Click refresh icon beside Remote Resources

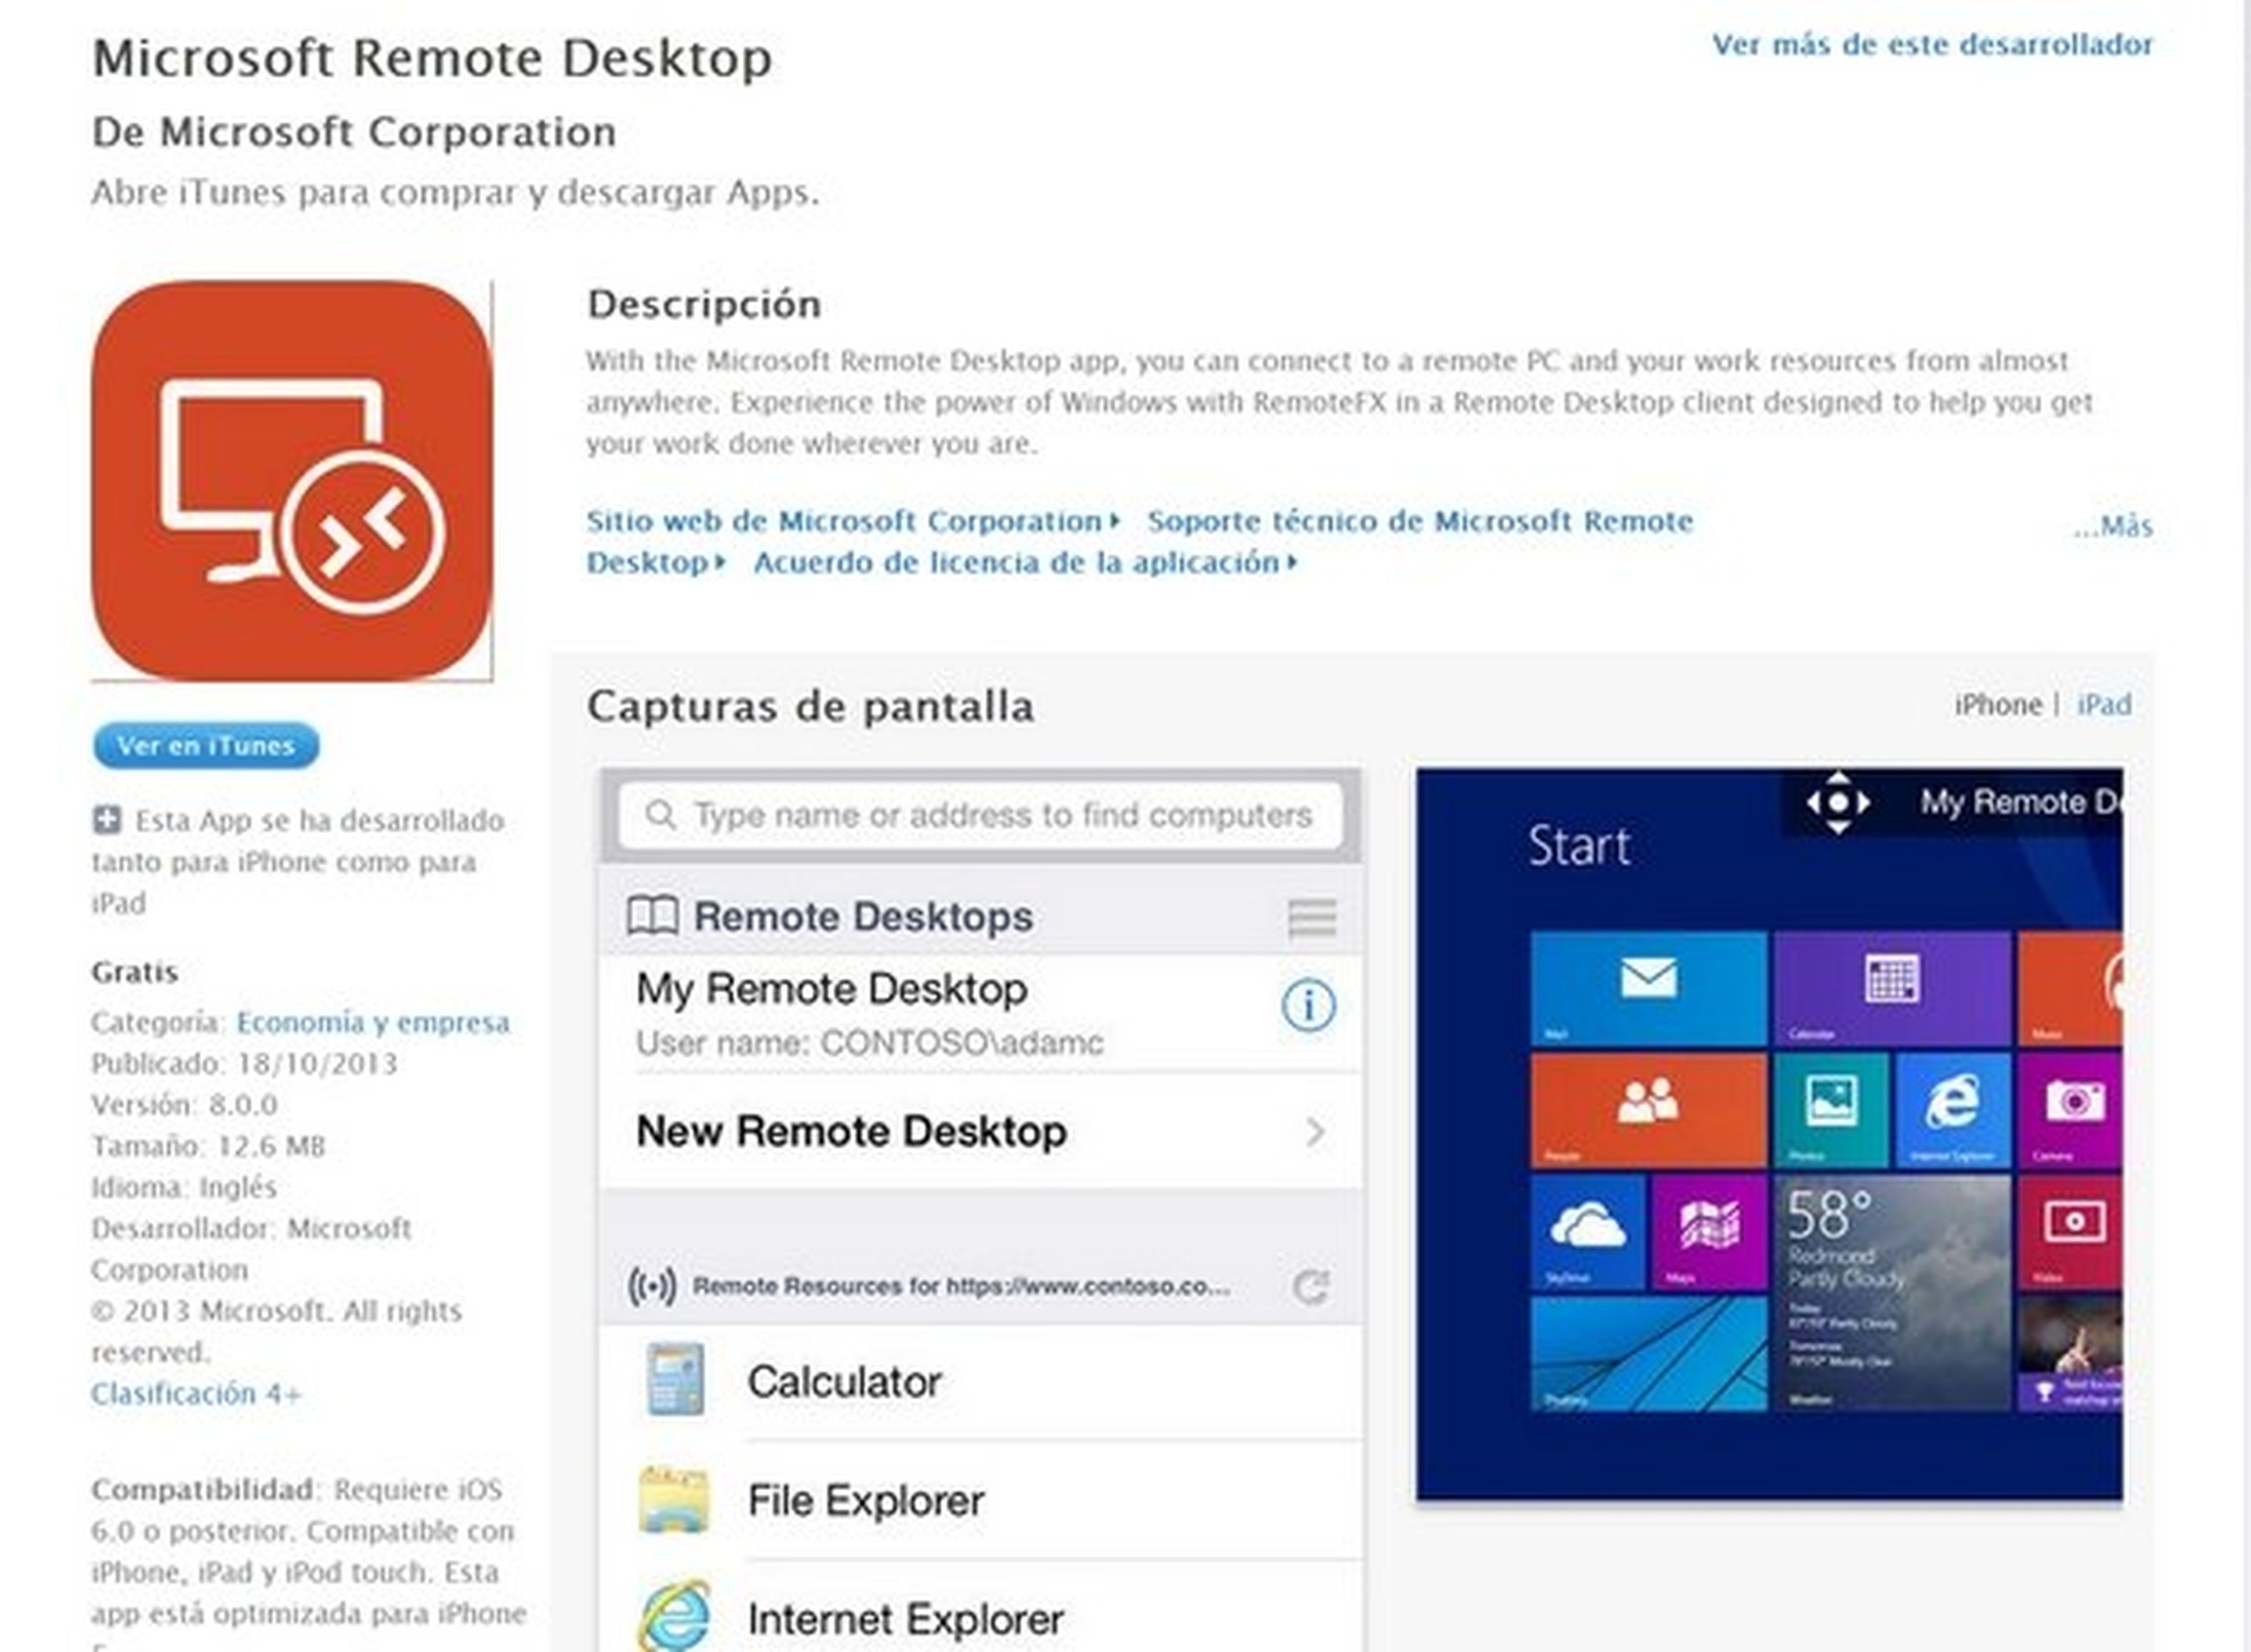1310,1287
